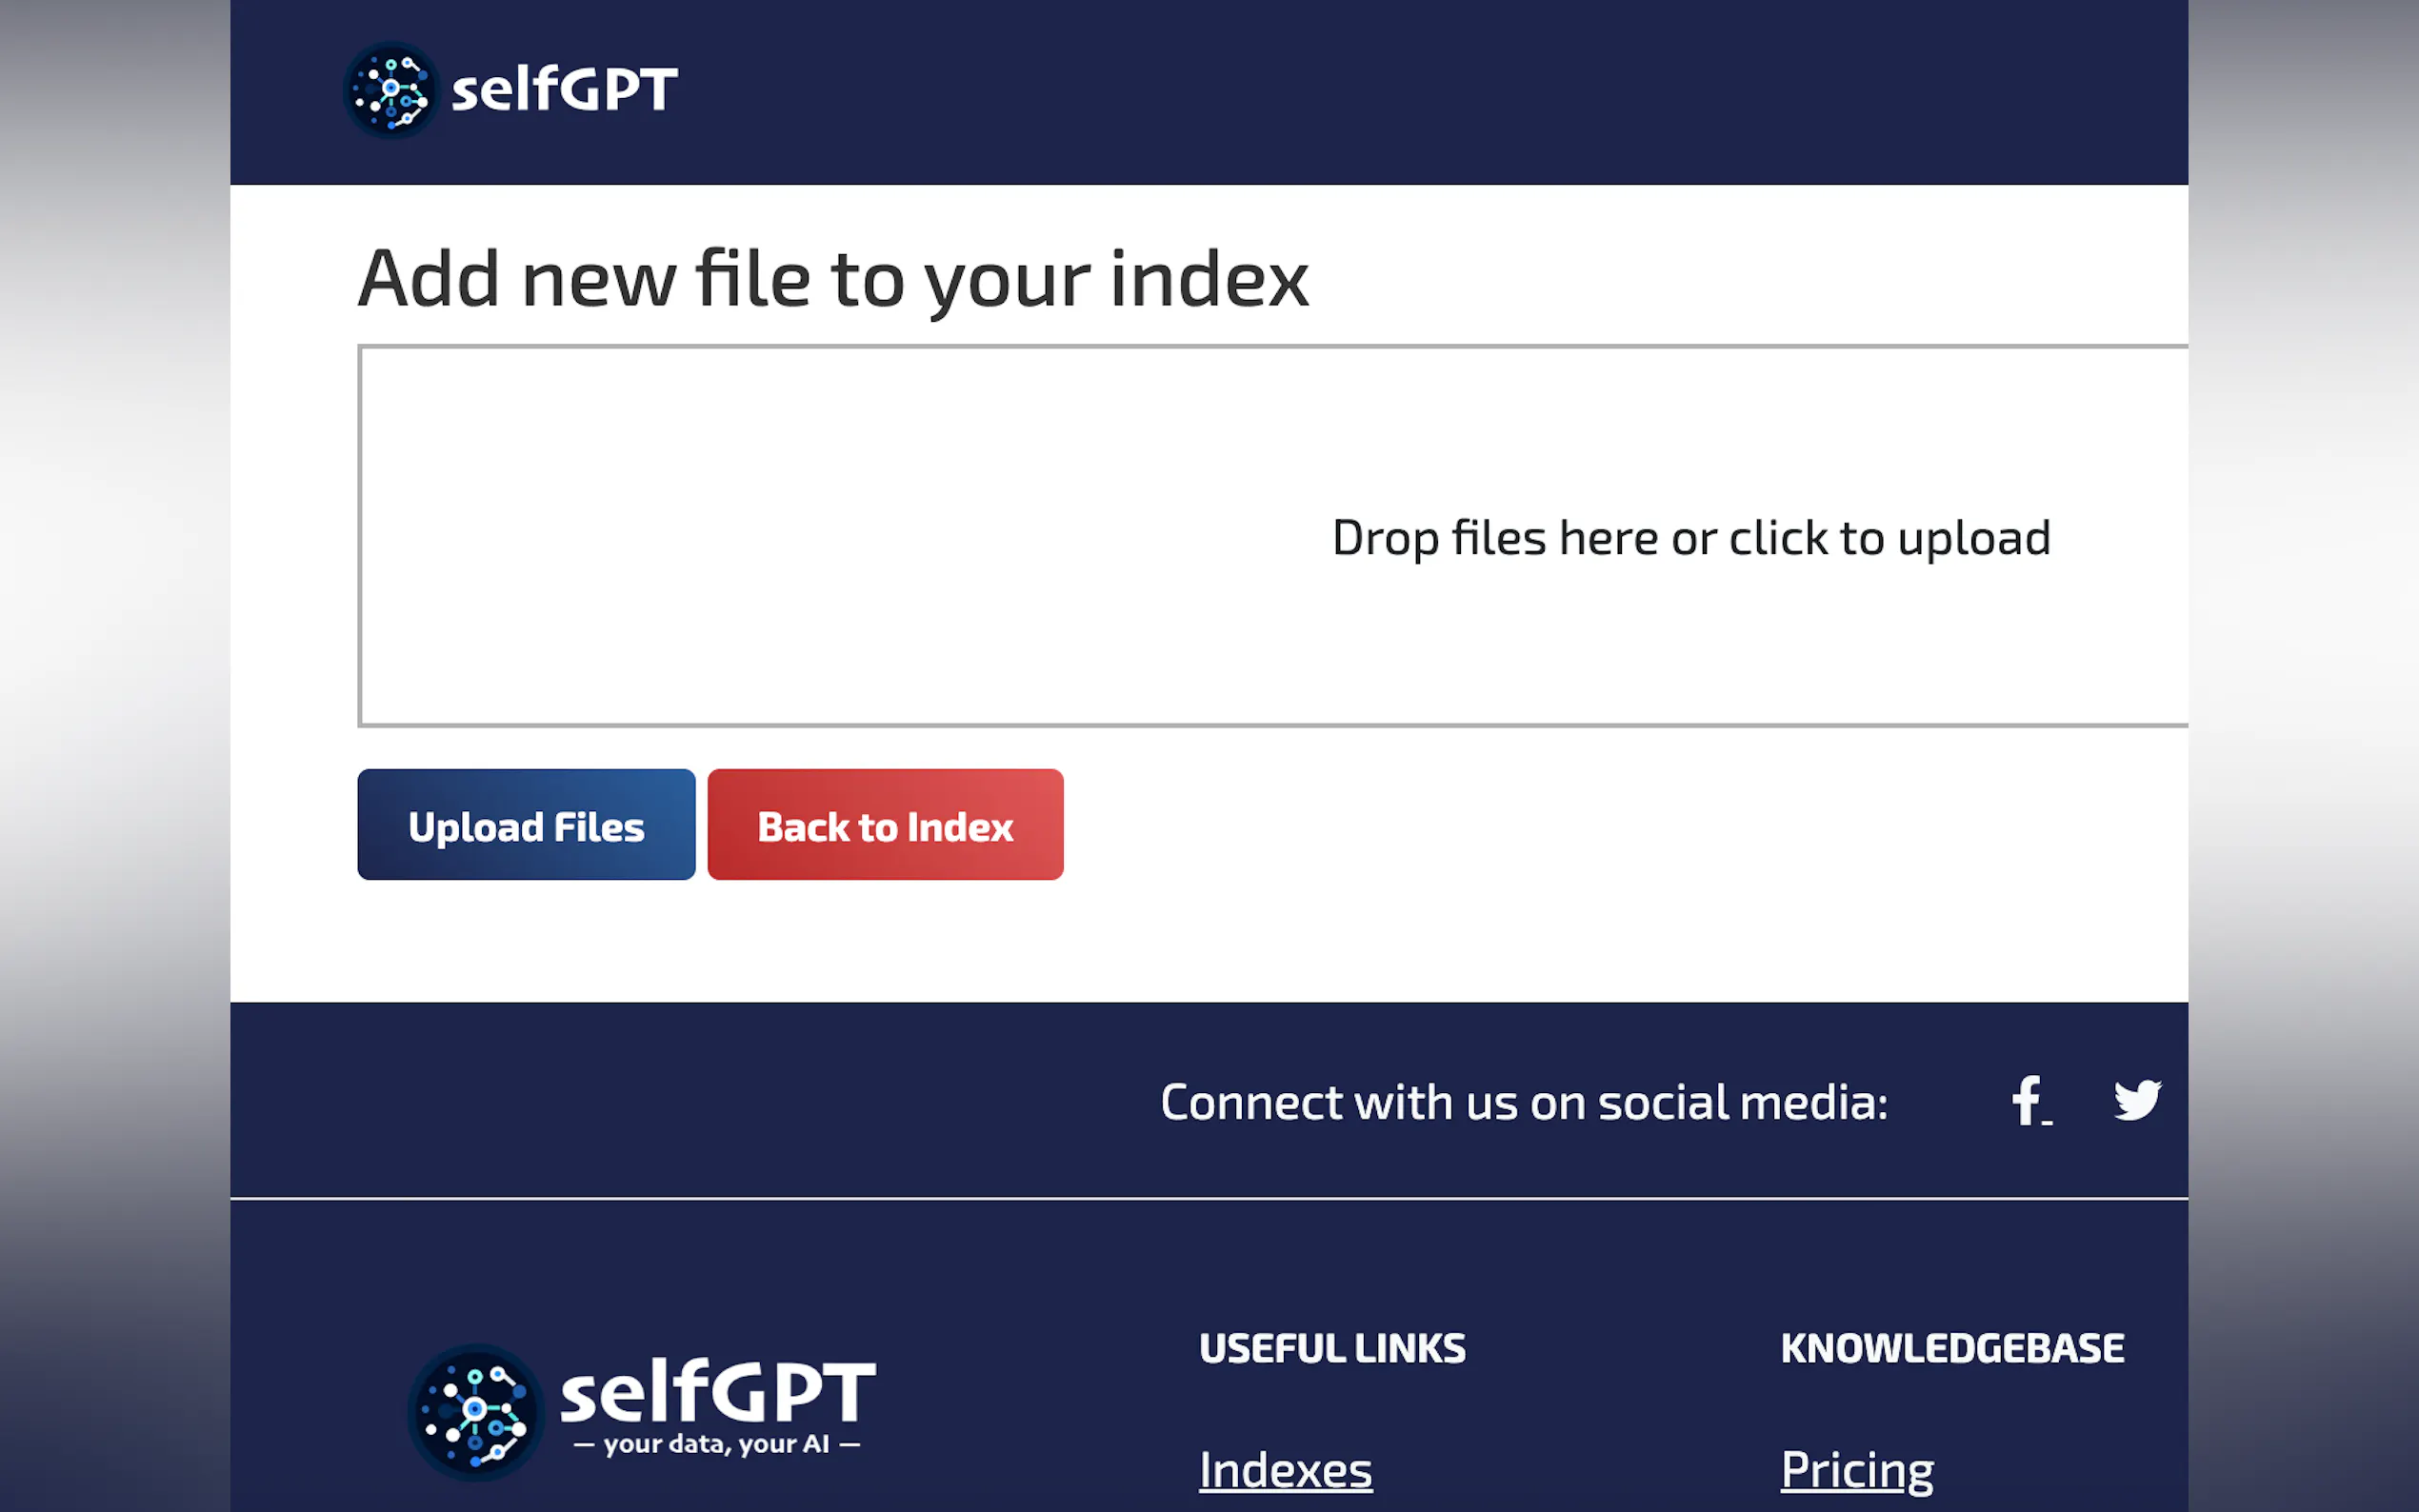The width and height of the screenshot is (2419, 1512).
Task: Click the 'Drop files here or click to upload' text
Action: [x=1691, y=538]
